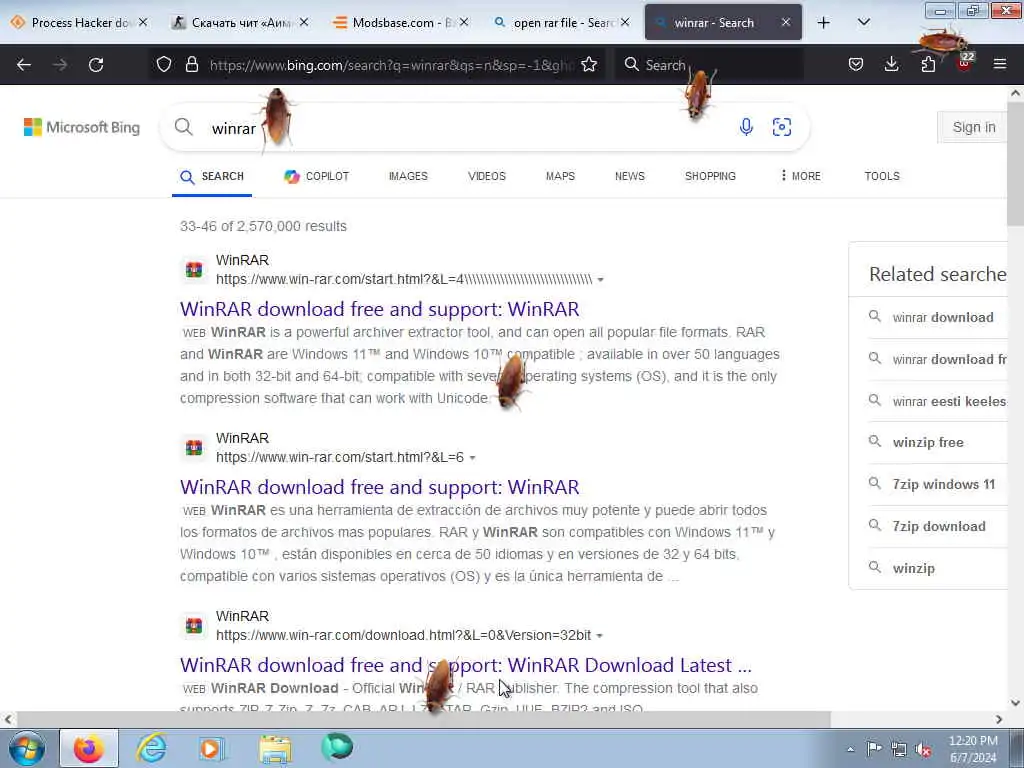
Task: Open File Explorer from taskbar
Action: point(275,748)
